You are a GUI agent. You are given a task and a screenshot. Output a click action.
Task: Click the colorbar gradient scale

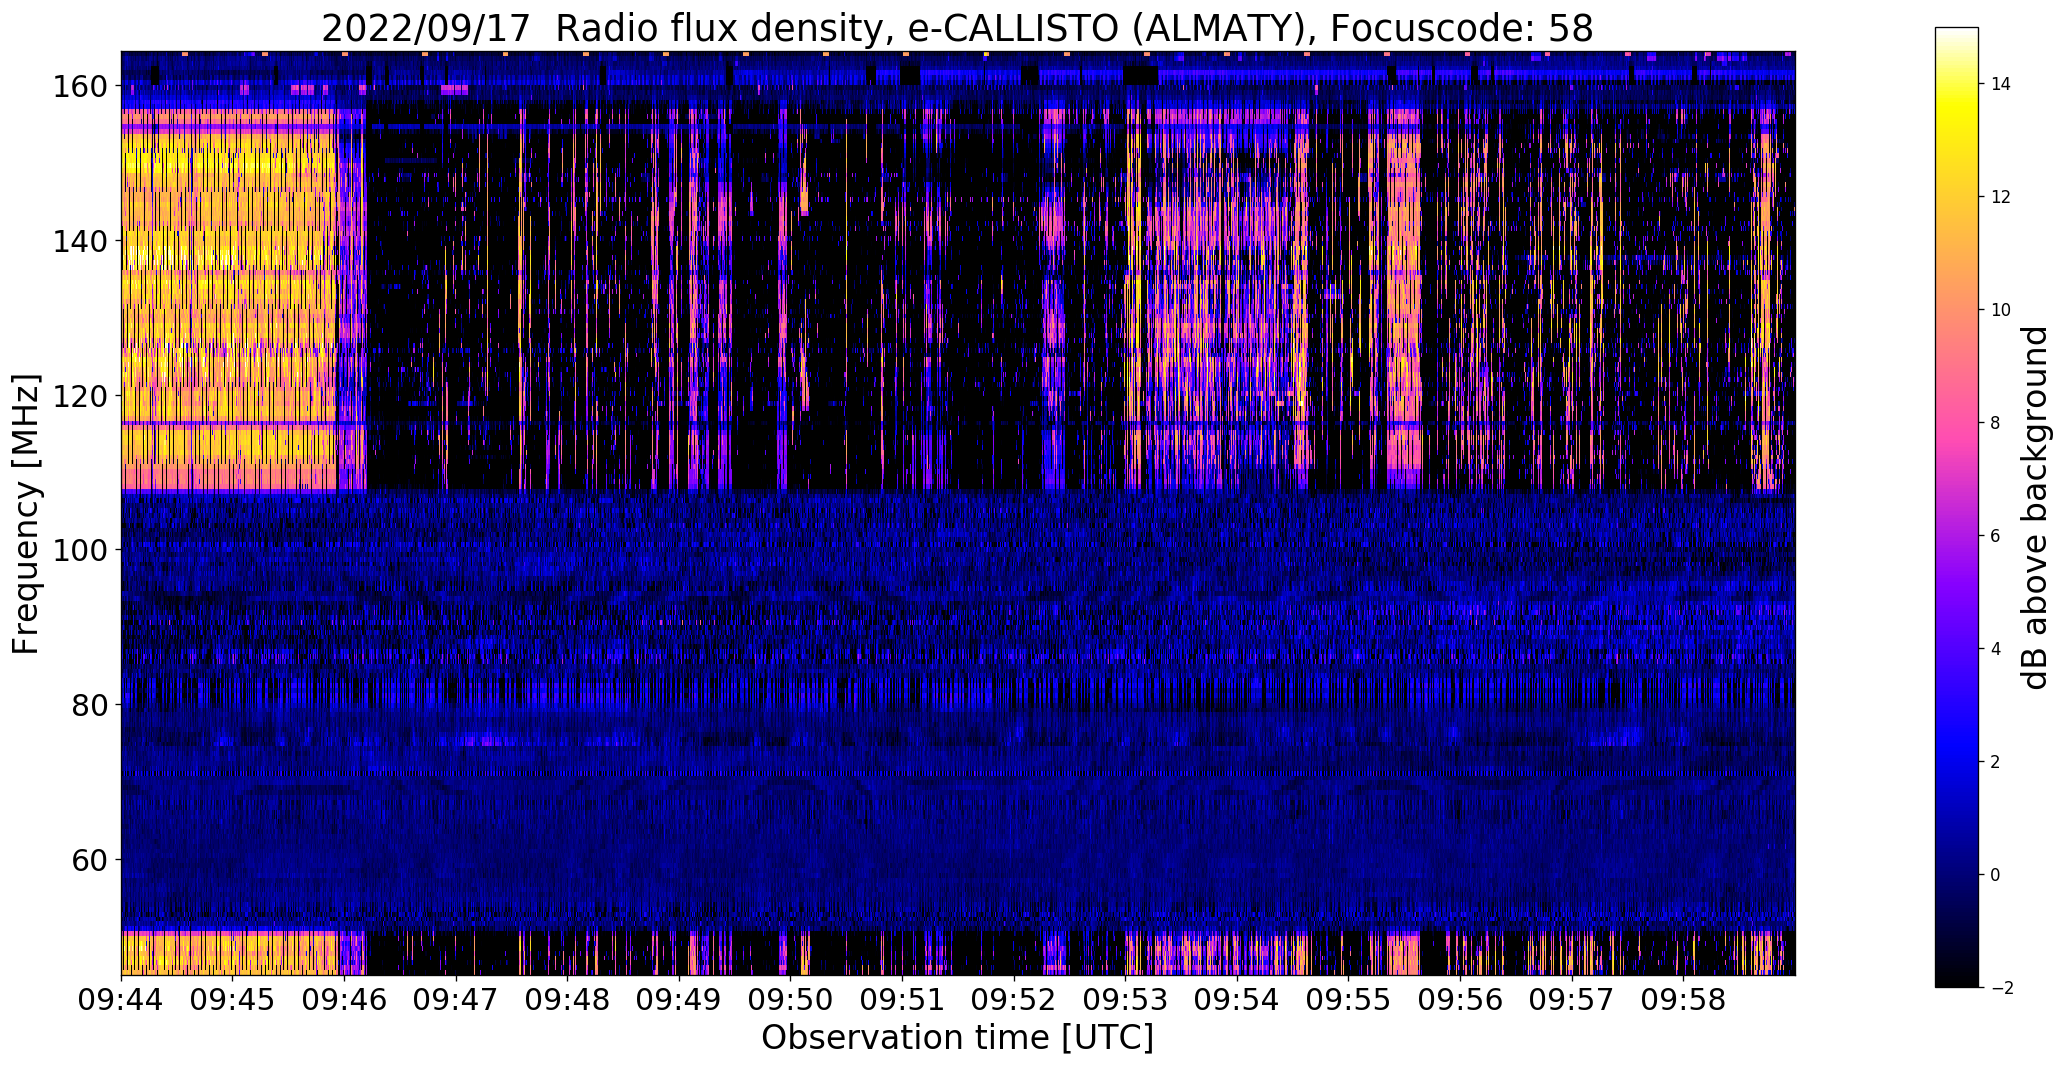pyautogui.click(x=1957, y=507)
